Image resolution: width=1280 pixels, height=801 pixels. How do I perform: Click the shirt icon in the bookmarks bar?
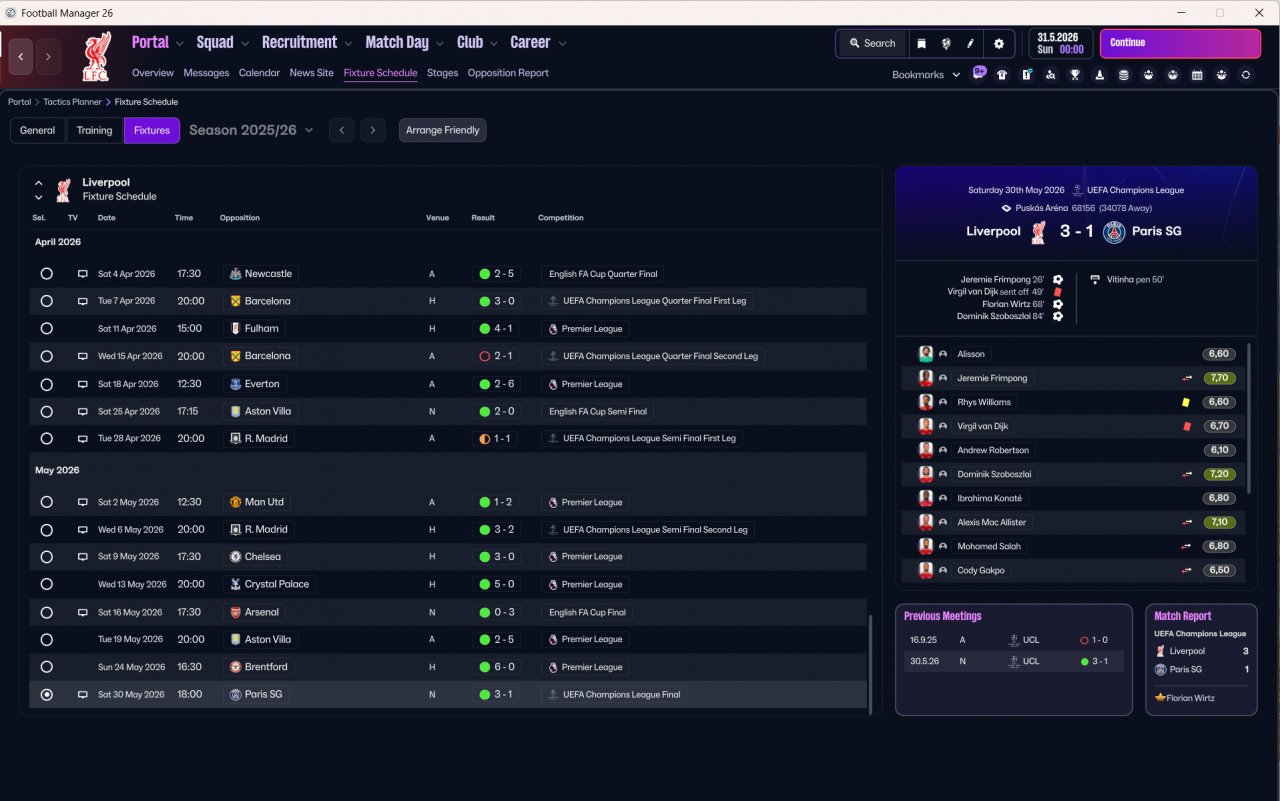click(x=1002, y=75)
